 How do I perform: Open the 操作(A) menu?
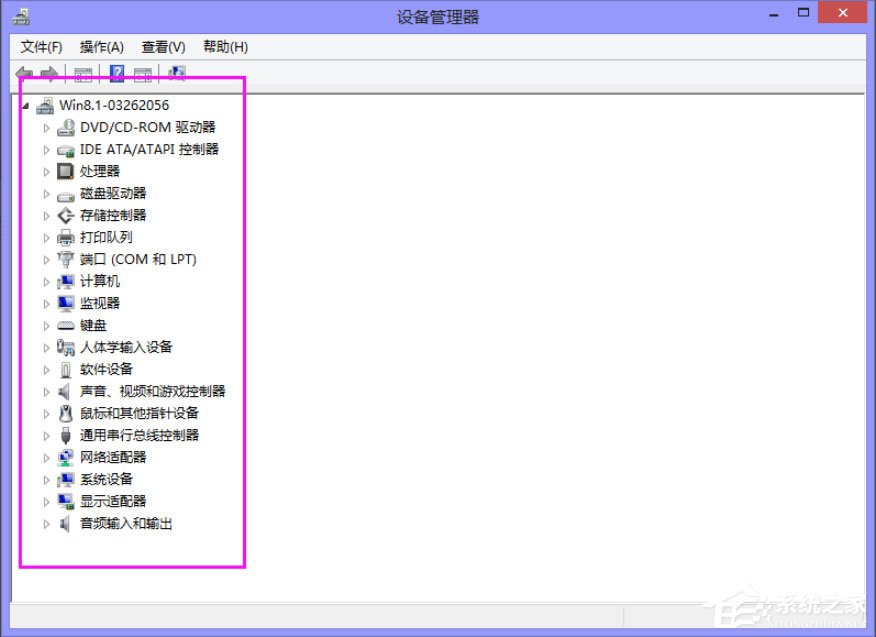[x=102, y=46]
